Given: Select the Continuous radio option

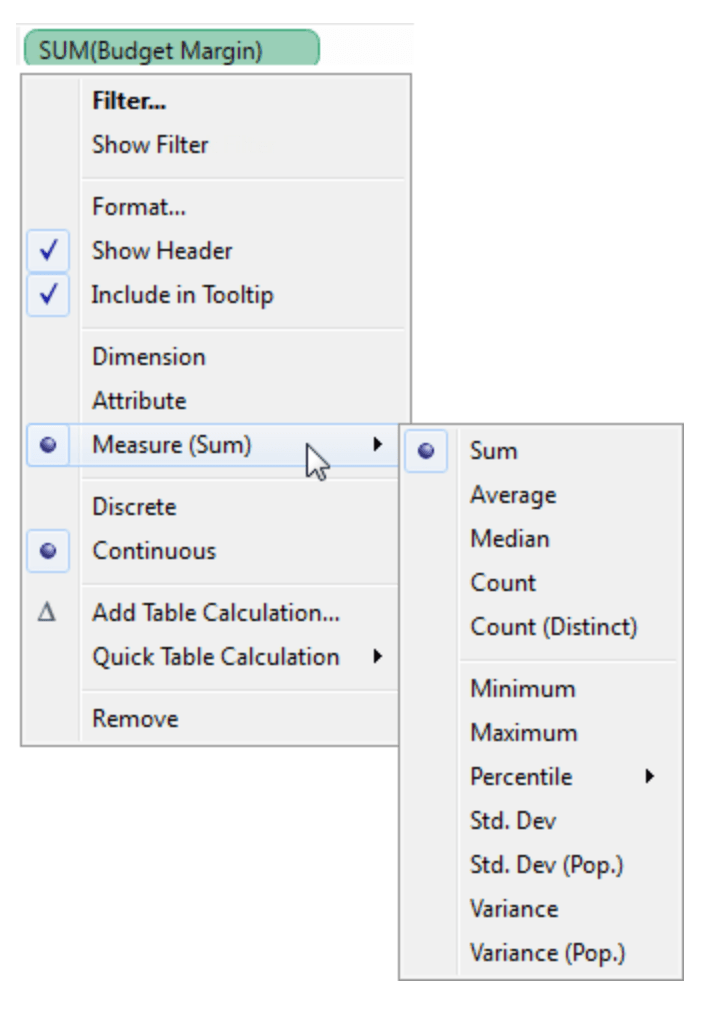Looking at the screenshot, I should coord(154,551).
